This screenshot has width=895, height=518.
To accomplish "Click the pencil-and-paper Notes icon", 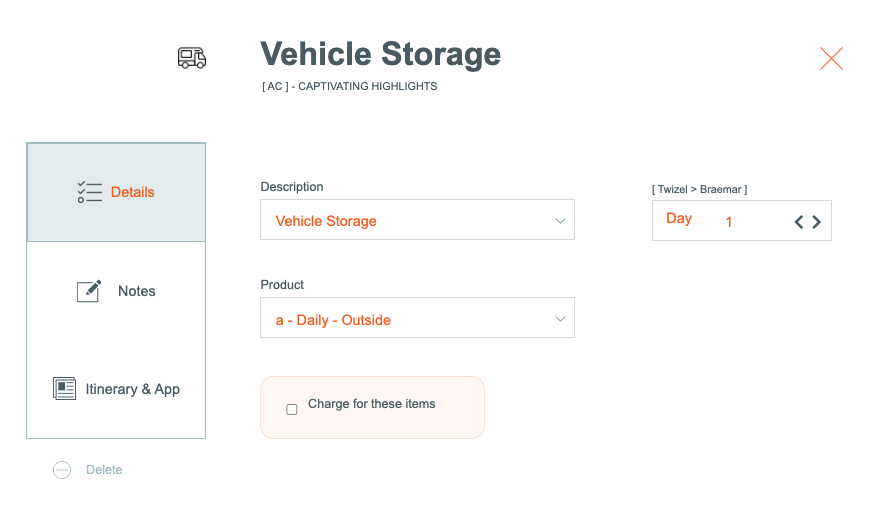I will coord(90,291).
